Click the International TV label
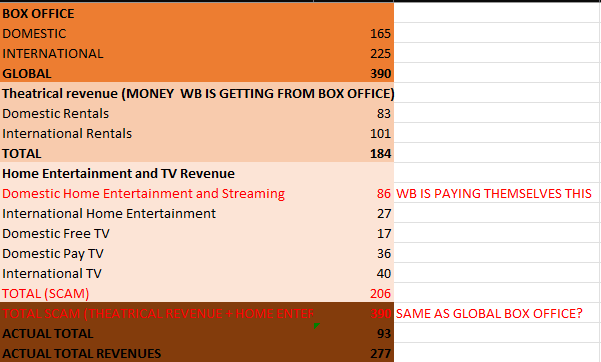The height and width of the screenshot is (362, 601). [52, 273]
